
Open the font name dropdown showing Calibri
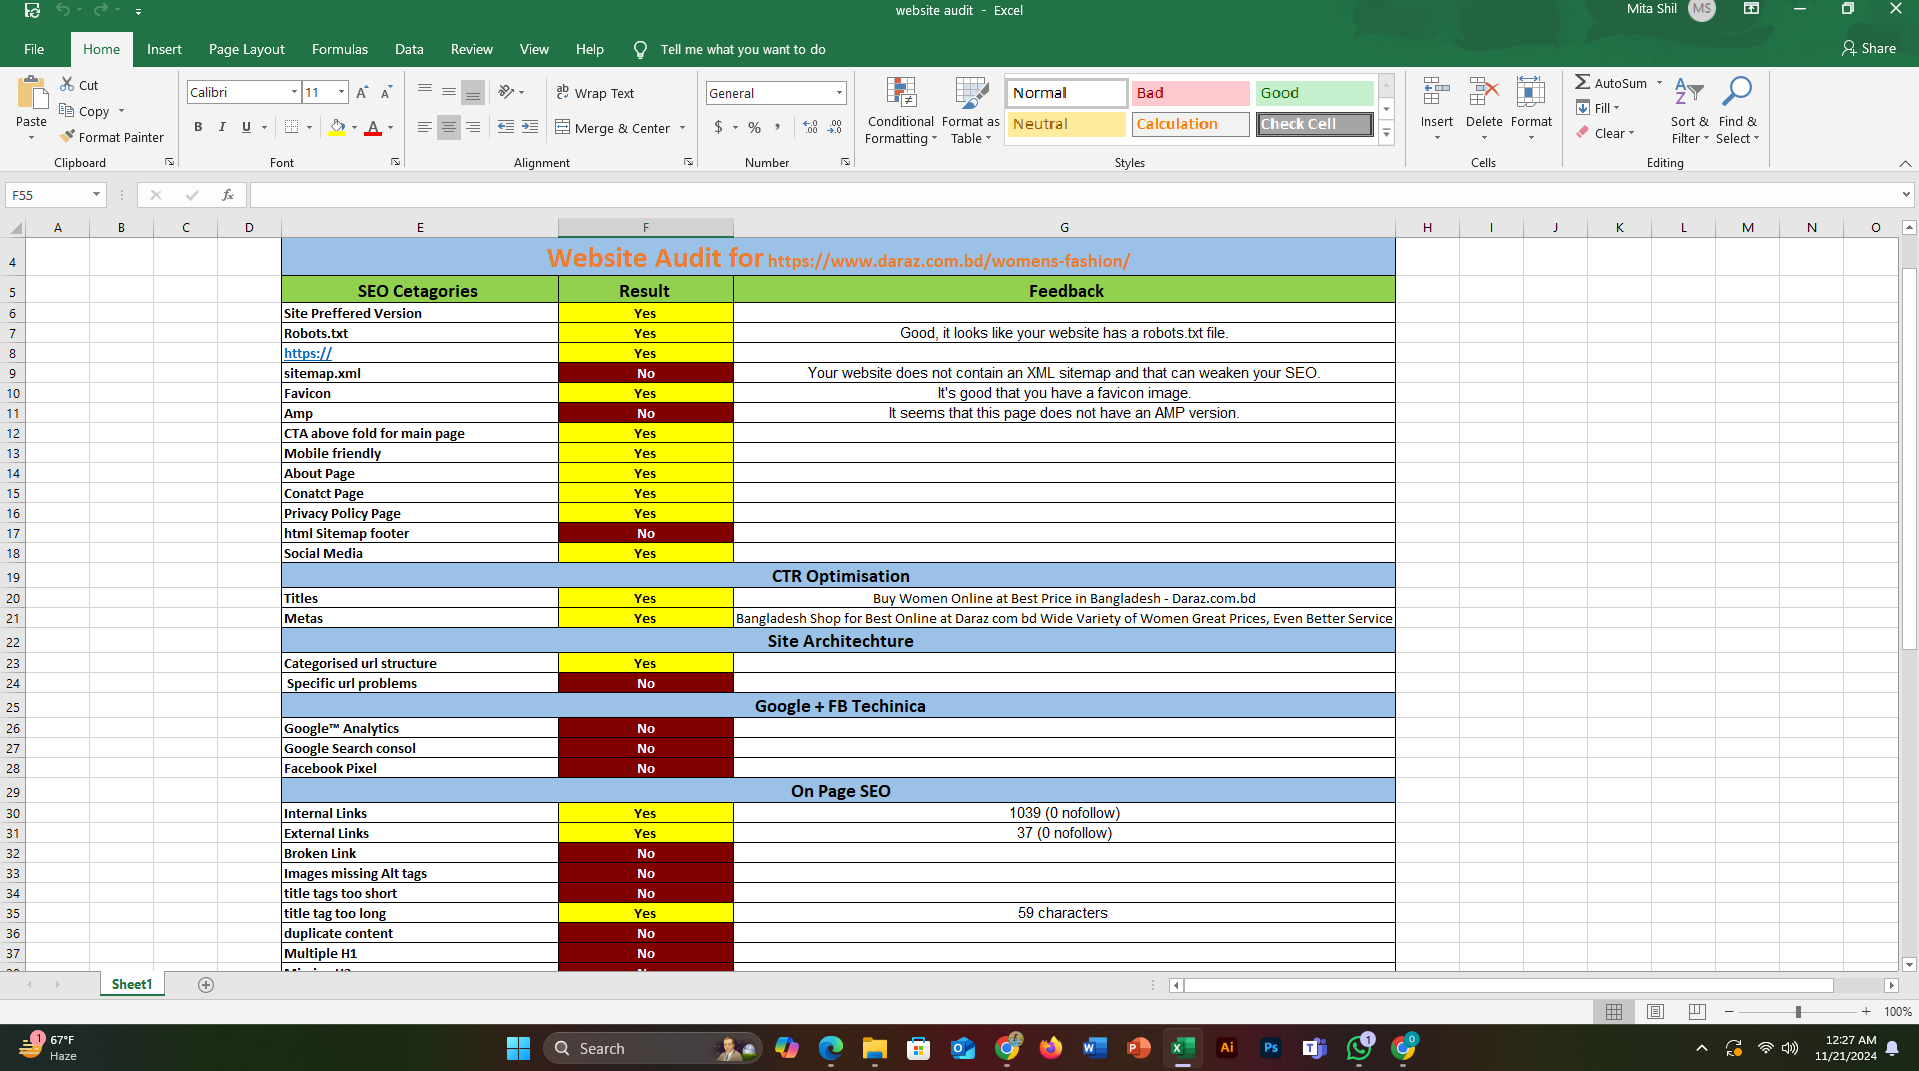coord(294,92)
